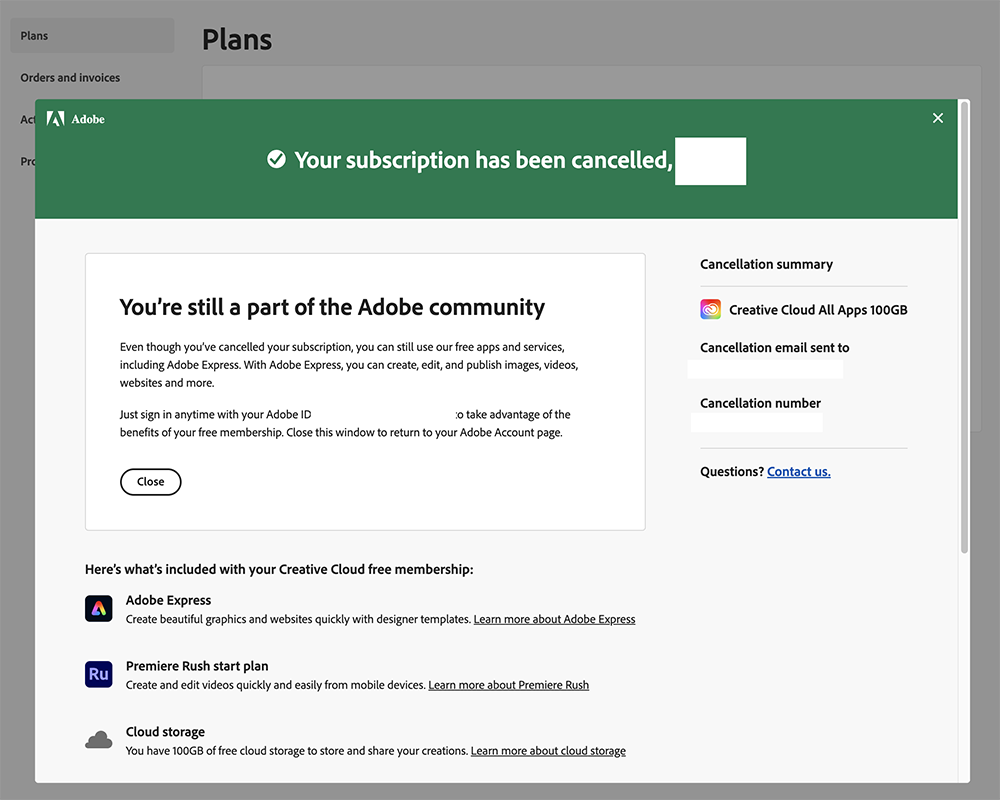Viewport: 1000px width, 800px height.
Task: Click the Cancellation summary heading
Action: coord(766,264)
